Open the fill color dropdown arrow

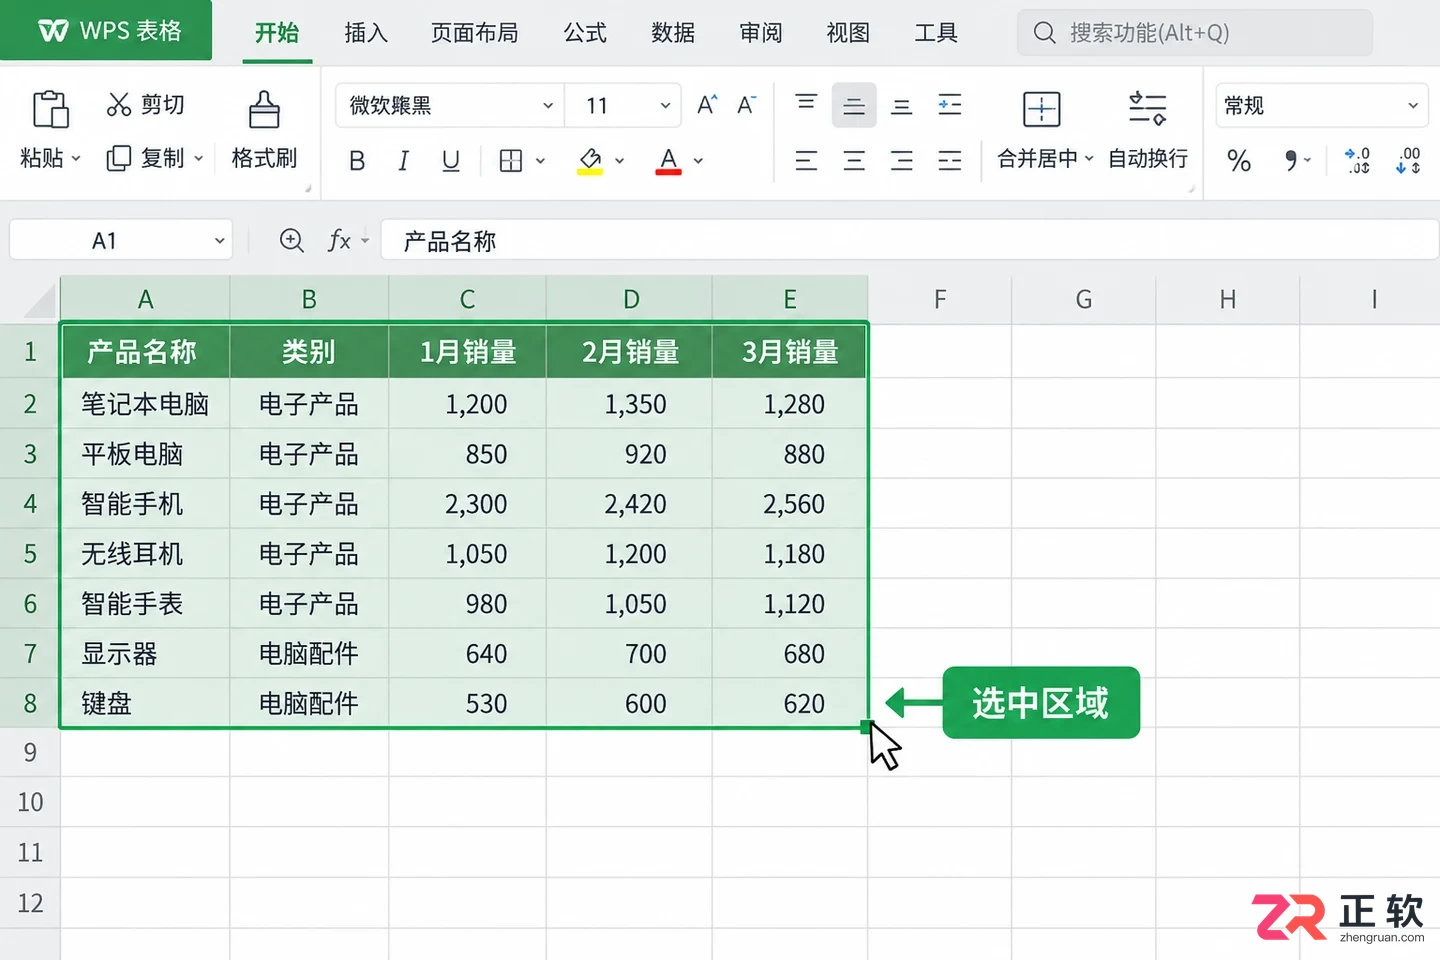pos(619,161)
